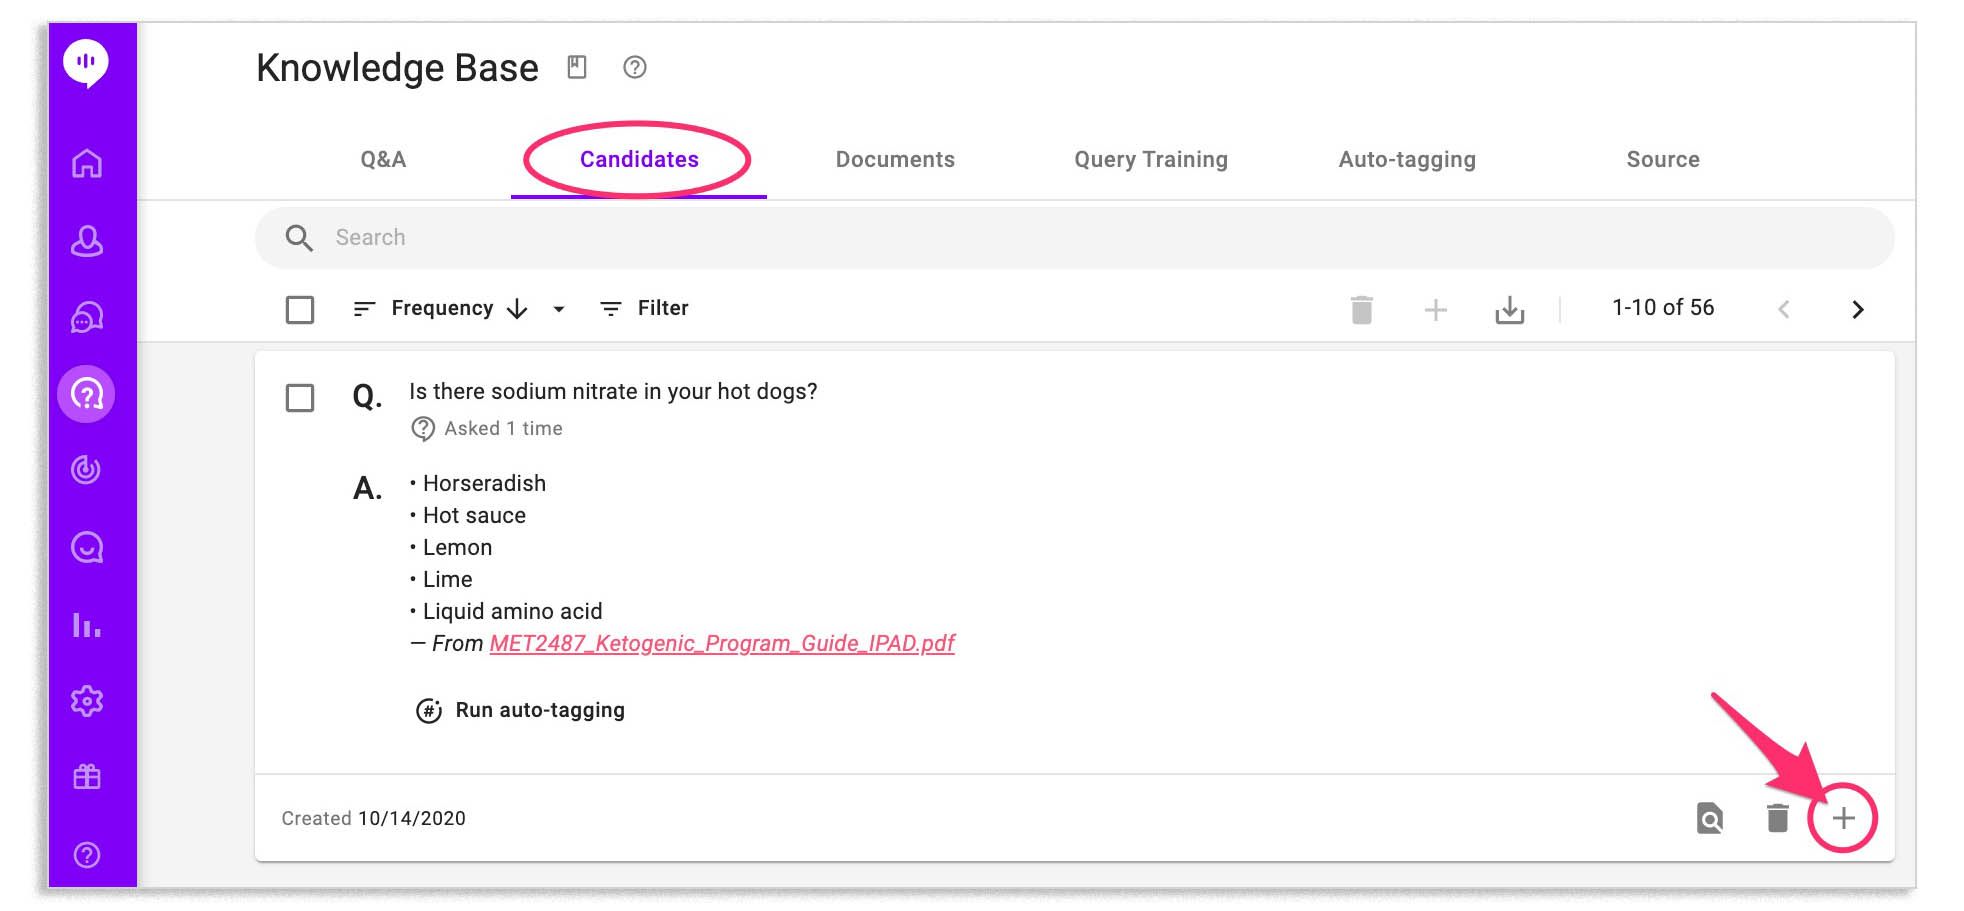Viewport: 1964px width, 911px height.
Task: Switch to the Q&A tab
Action: click(x=383, y=159)
